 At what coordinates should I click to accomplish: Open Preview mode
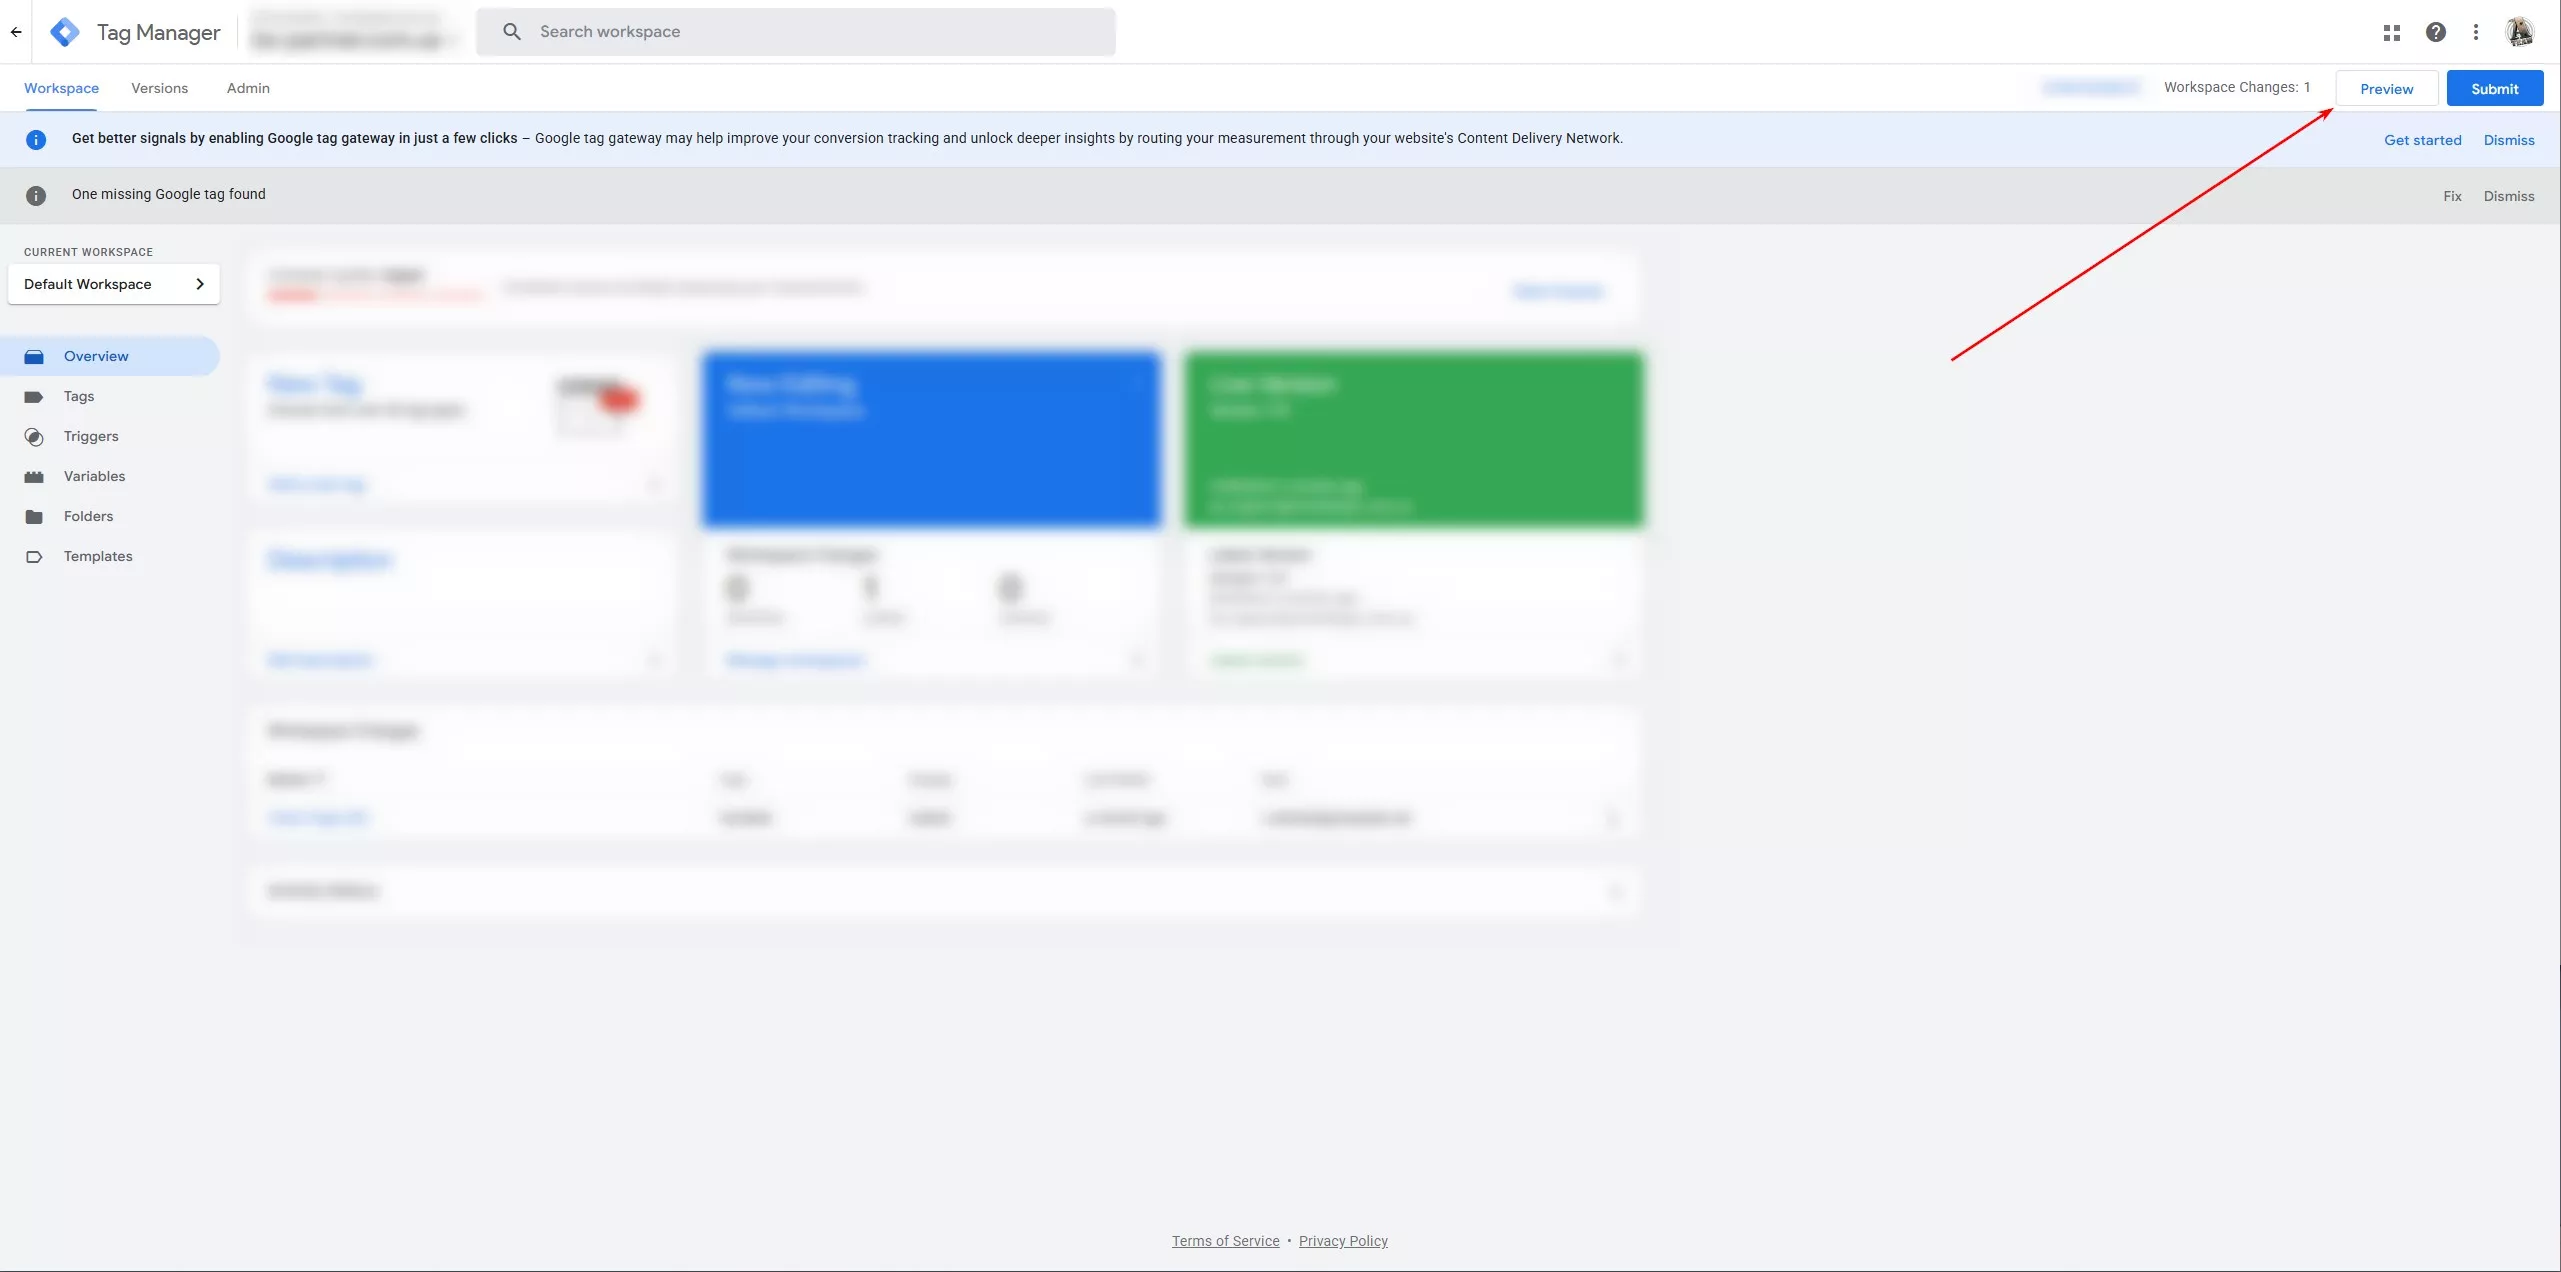pyautogui.click(x=2385, y=88)
